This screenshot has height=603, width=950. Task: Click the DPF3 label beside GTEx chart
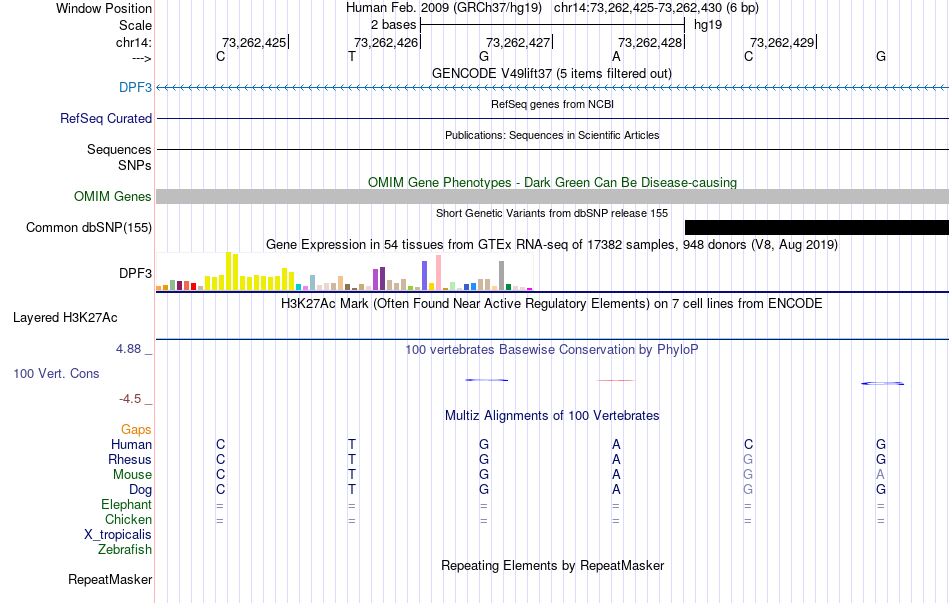(135, 273)
